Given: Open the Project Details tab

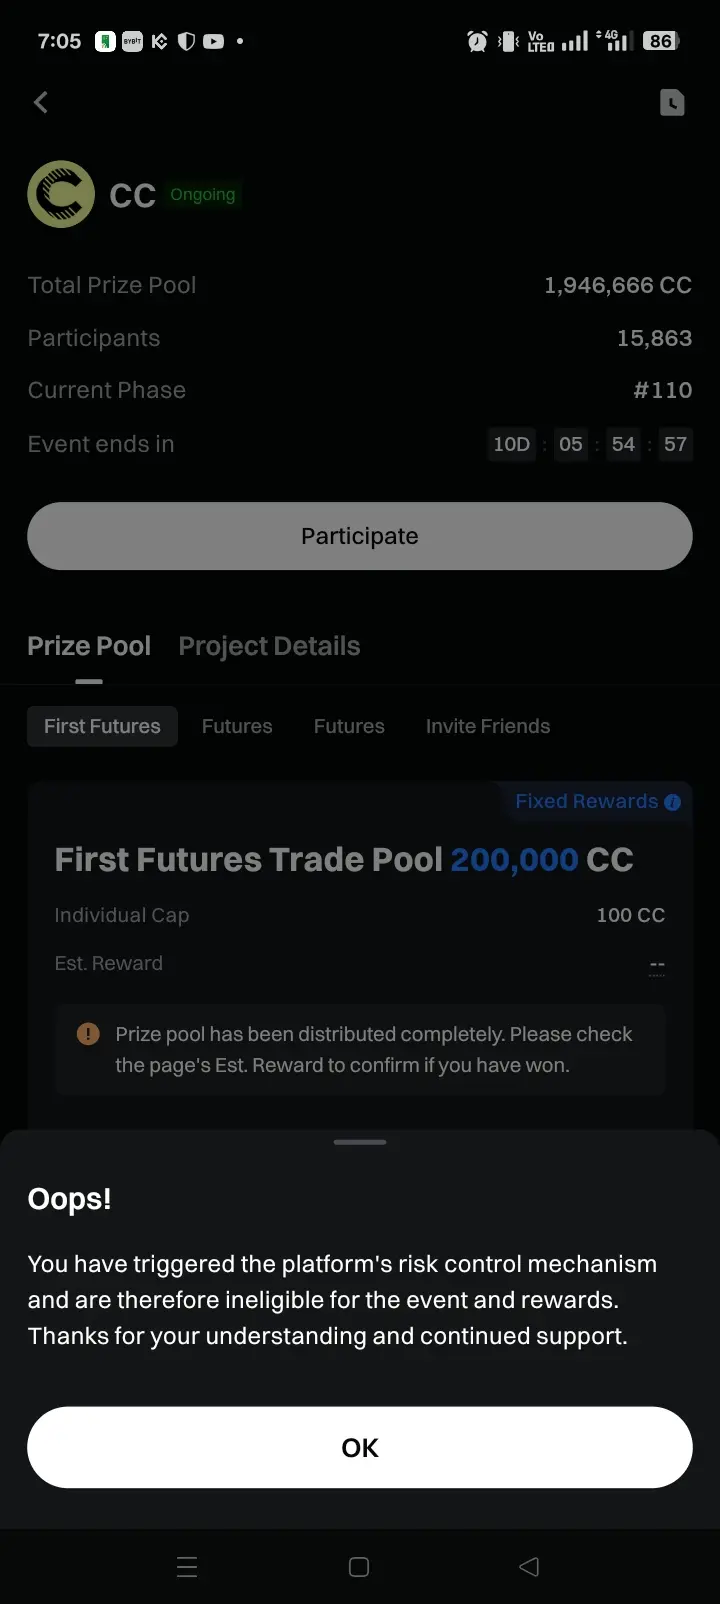Looking at the screenshot, I should [269, 646].
